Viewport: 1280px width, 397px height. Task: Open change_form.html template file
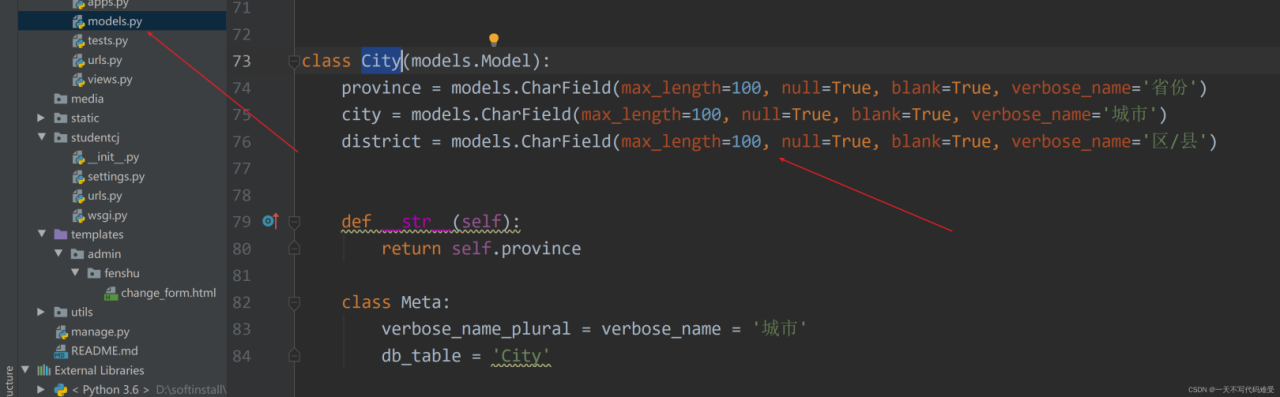coord(168,293)
